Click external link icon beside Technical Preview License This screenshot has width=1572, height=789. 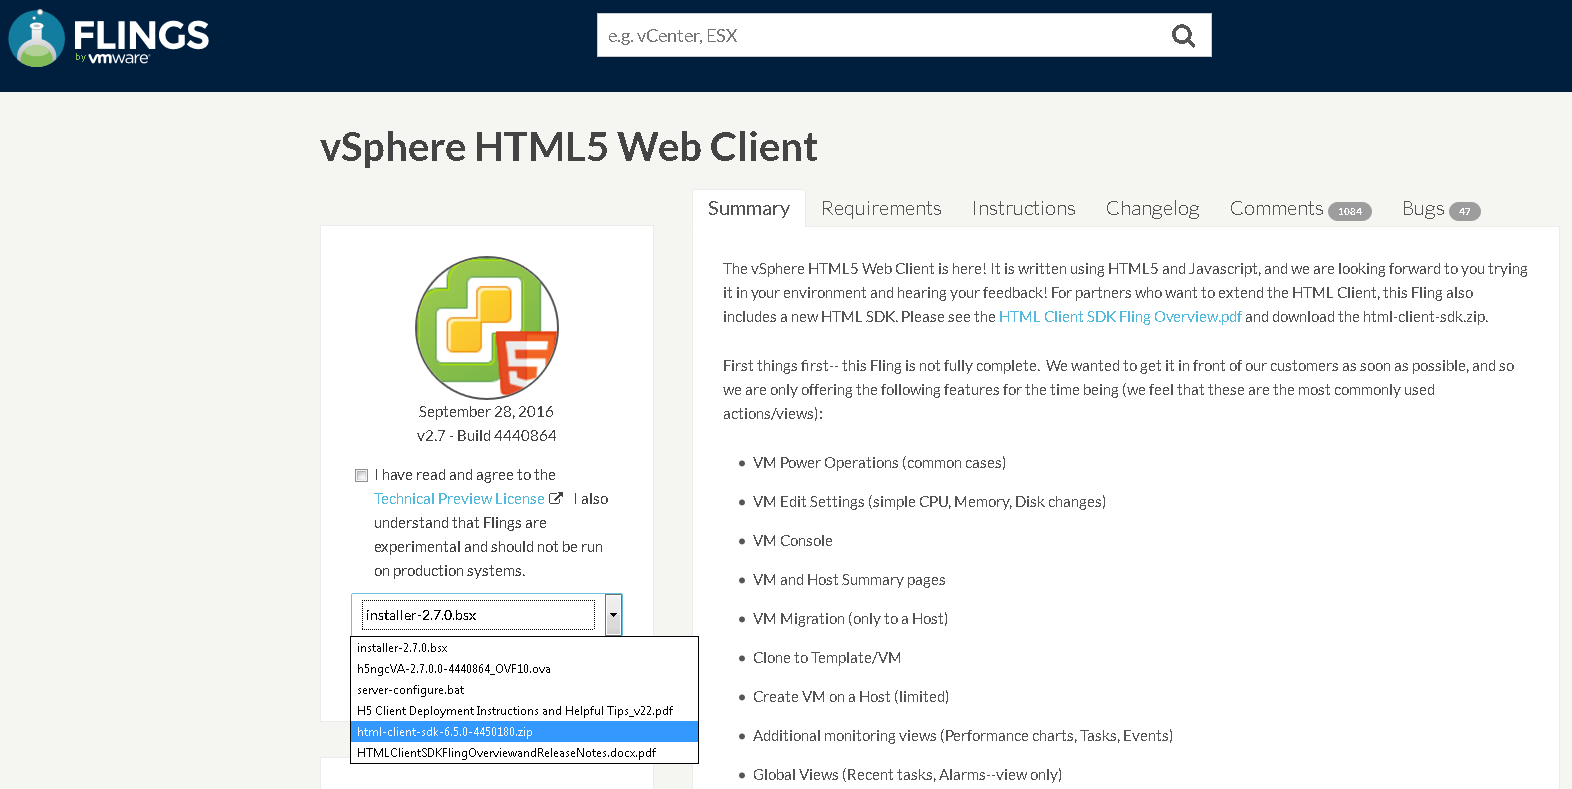pos(556,498)
